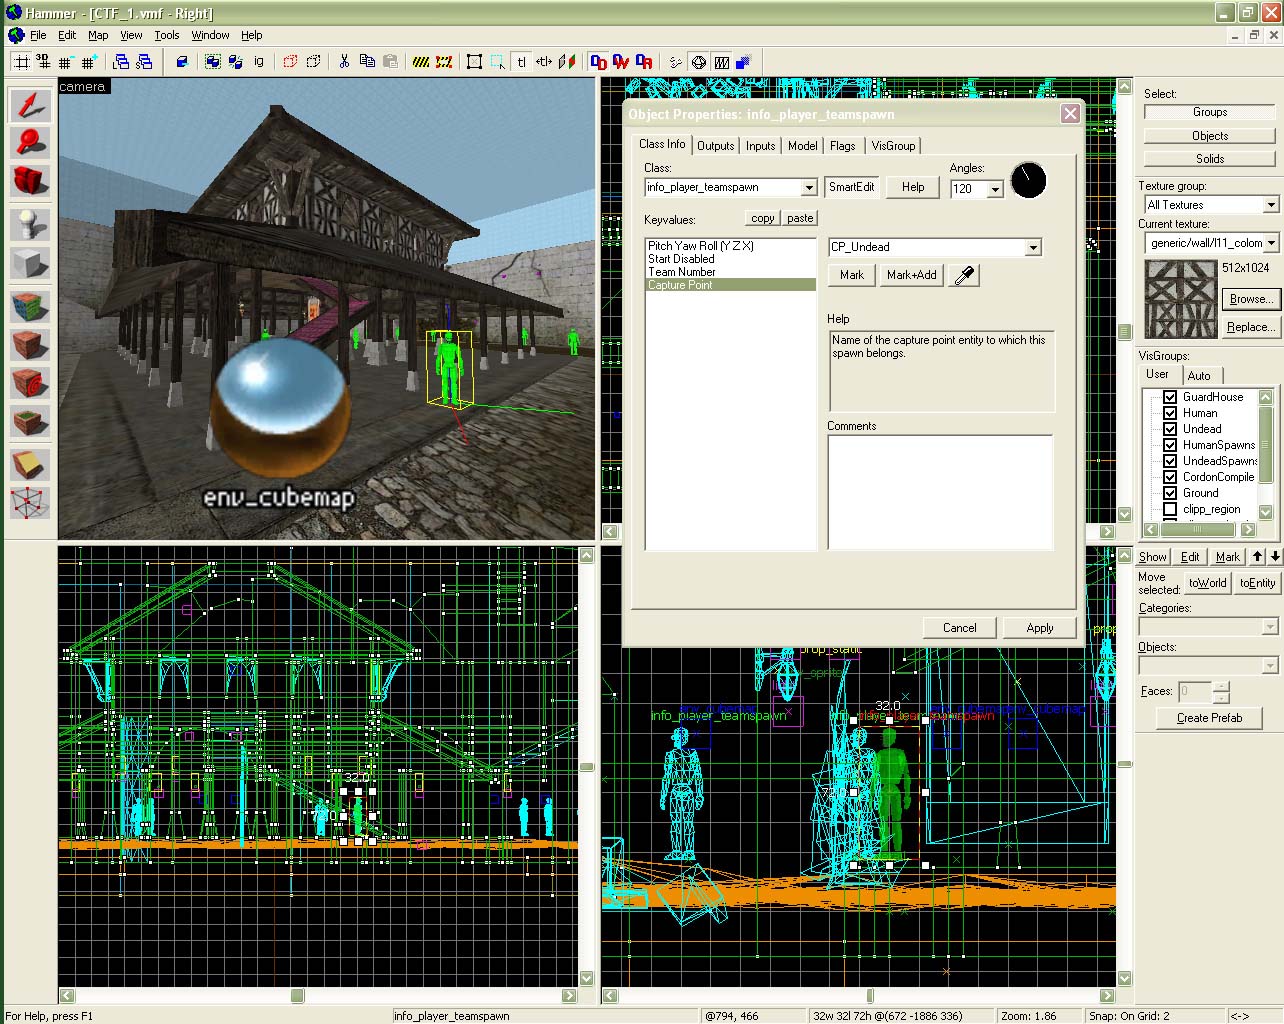Select the Selection arrow tool
1284x1024 pixels.
click(30, 105)
